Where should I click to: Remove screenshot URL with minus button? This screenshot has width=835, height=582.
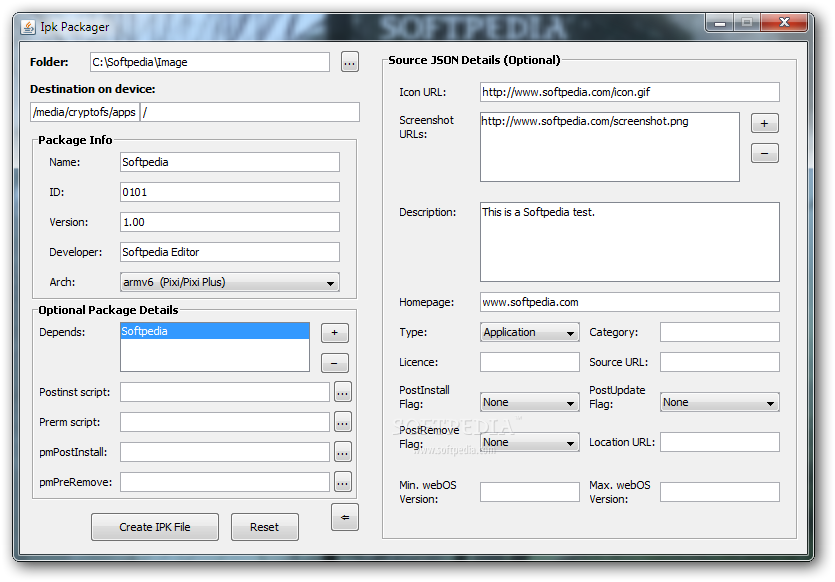coord(765,153)
